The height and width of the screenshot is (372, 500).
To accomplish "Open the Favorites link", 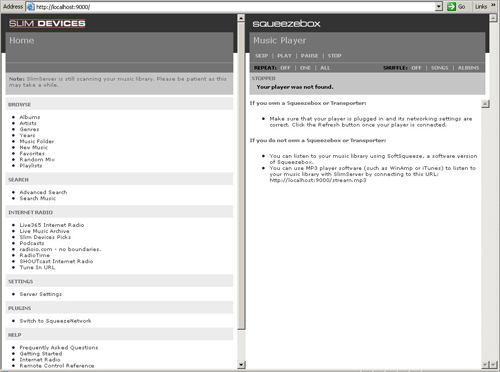I will [32, 153].
